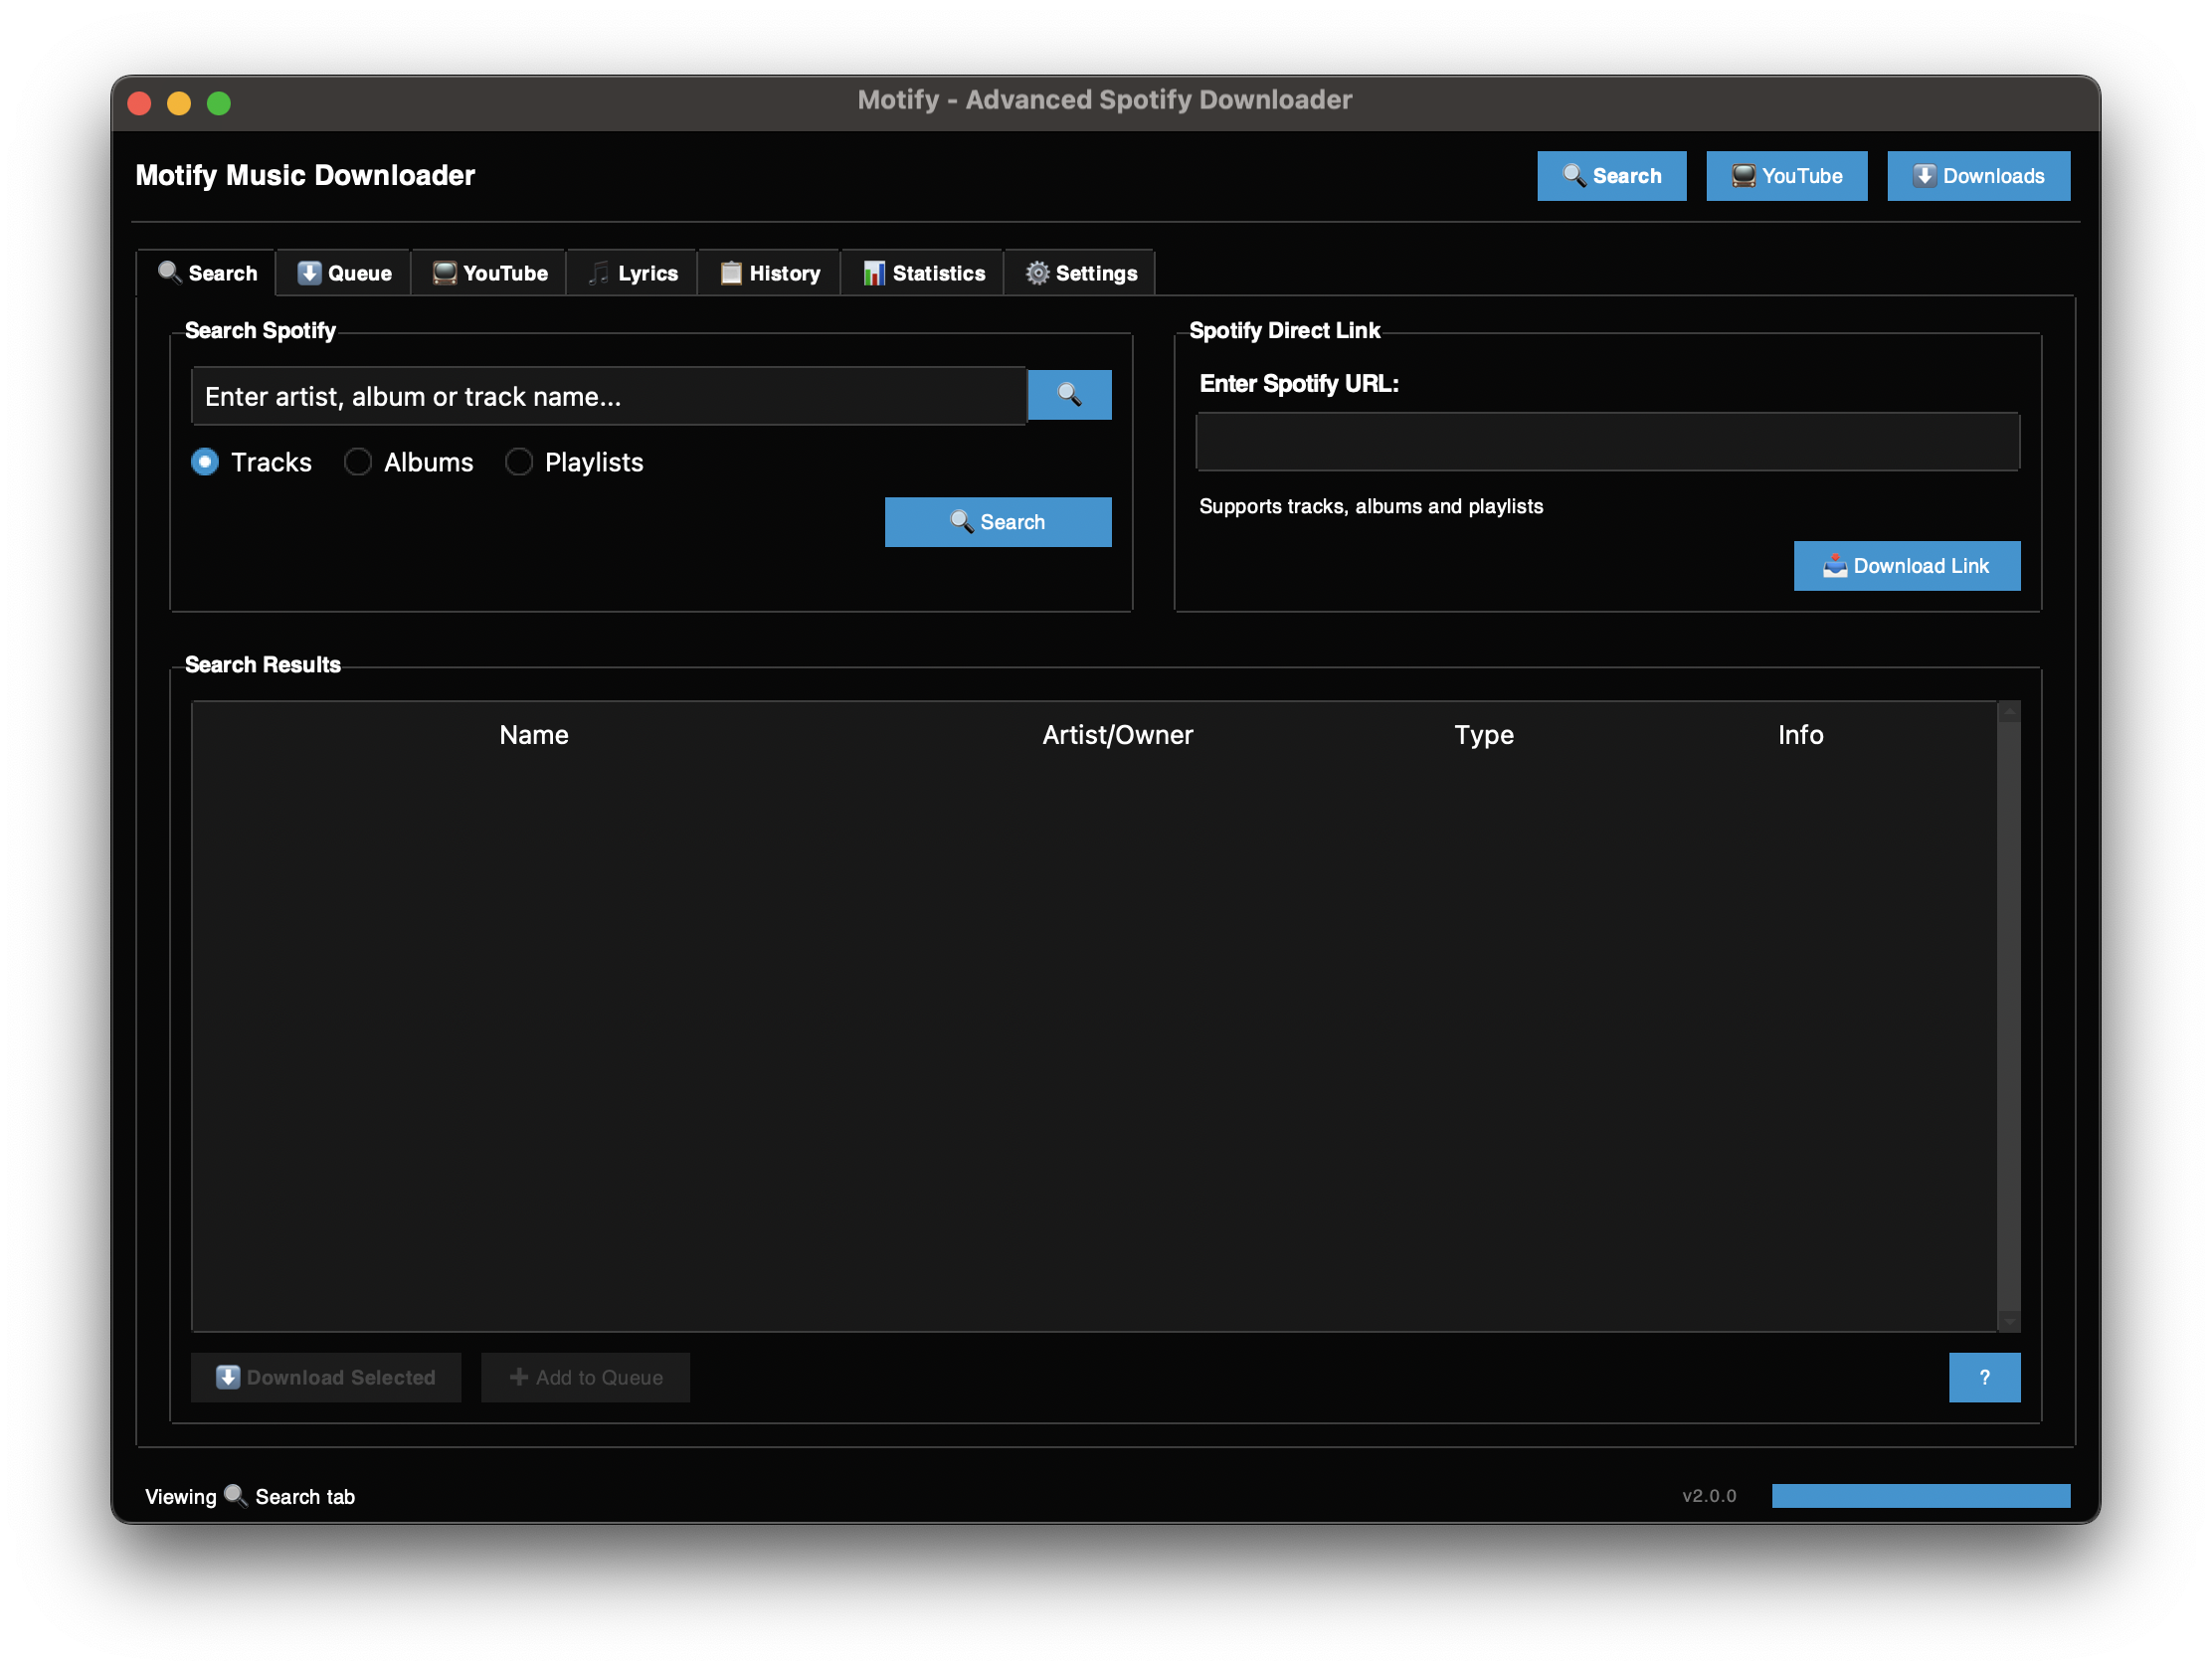Maximize the window with the green button
This screenshot has width=2212, height=1671.
219,103
